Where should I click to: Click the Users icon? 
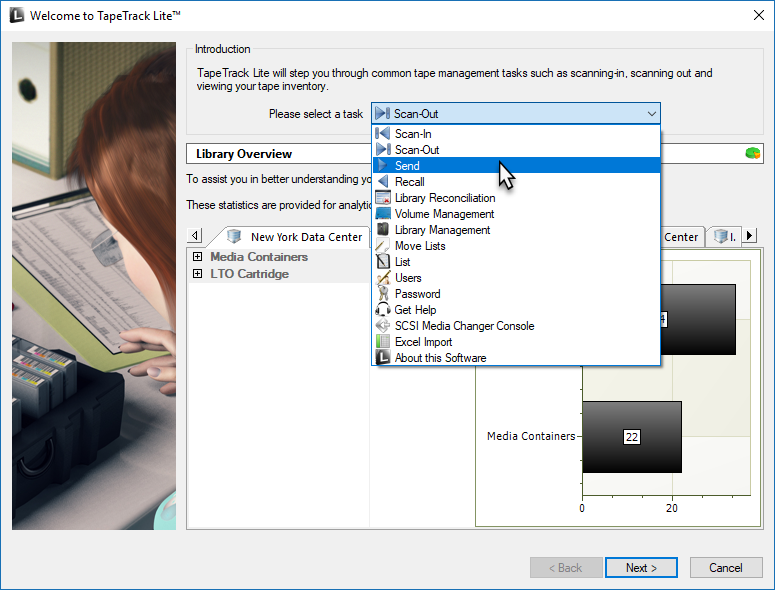click(x=383, y=278)
